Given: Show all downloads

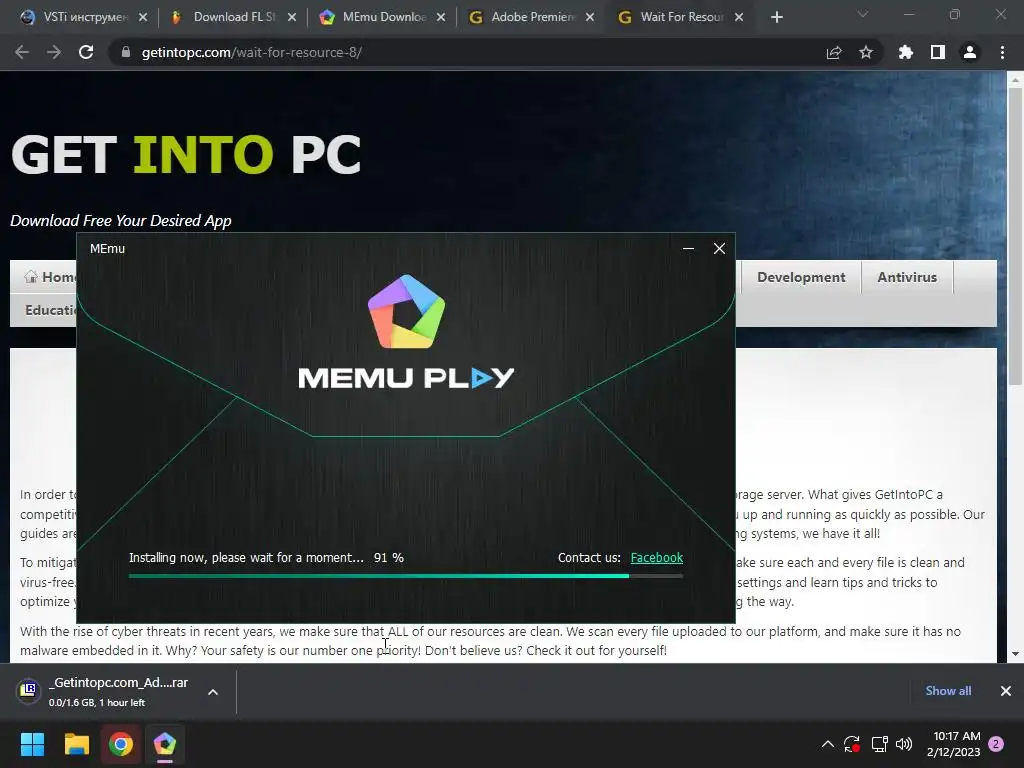Looking at the screenshot, I should point(948,691).
